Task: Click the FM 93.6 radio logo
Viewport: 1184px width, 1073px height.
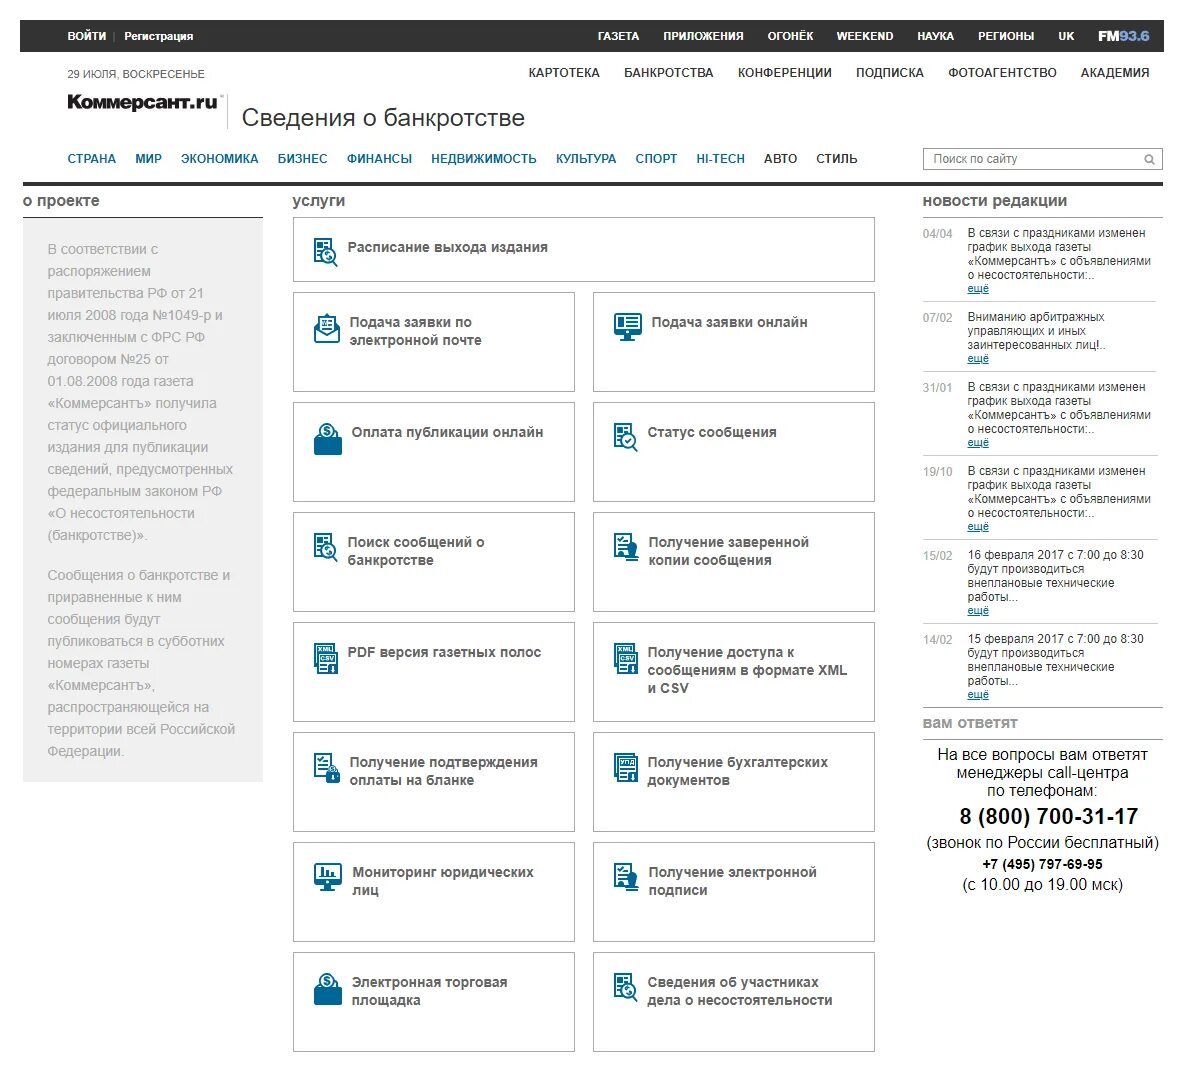Action: [x=1123, y=36]
